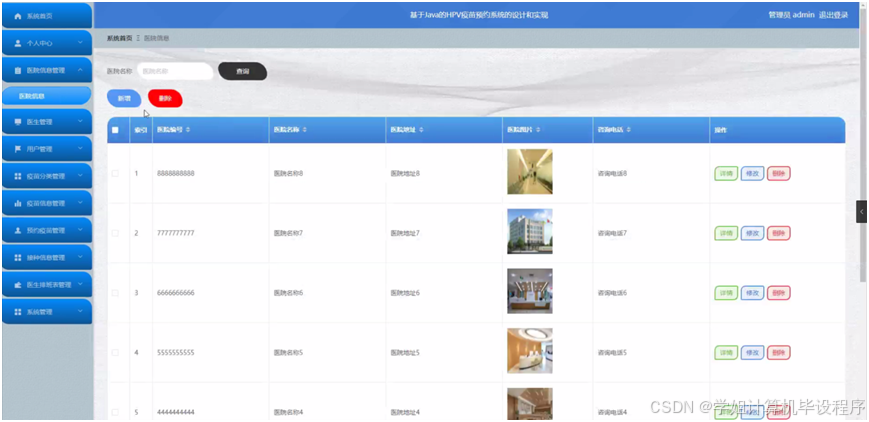This screenshot has width=869, height=422.
Task: Click row 删除 for hospital 医院名称5
Action: 779,353
